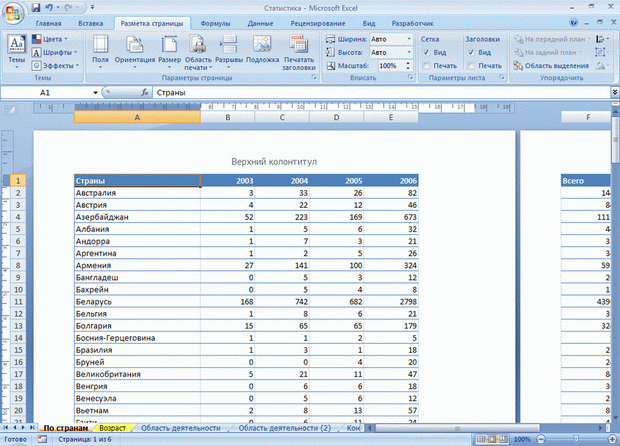Click the Верхний колонтитул header area
620x446 pixels.
274,159
